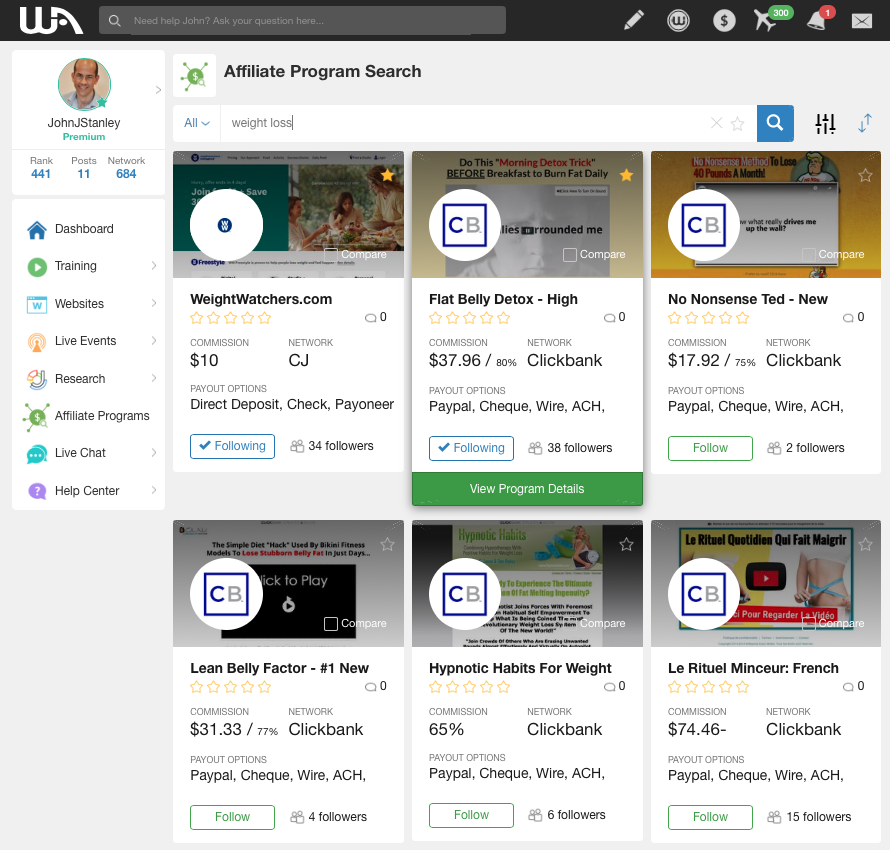This screenshot has height=850, width=890.
Task: Open the Le Rituel Minceur: French title
Action: pyautogui.click(x=753, y=668)
